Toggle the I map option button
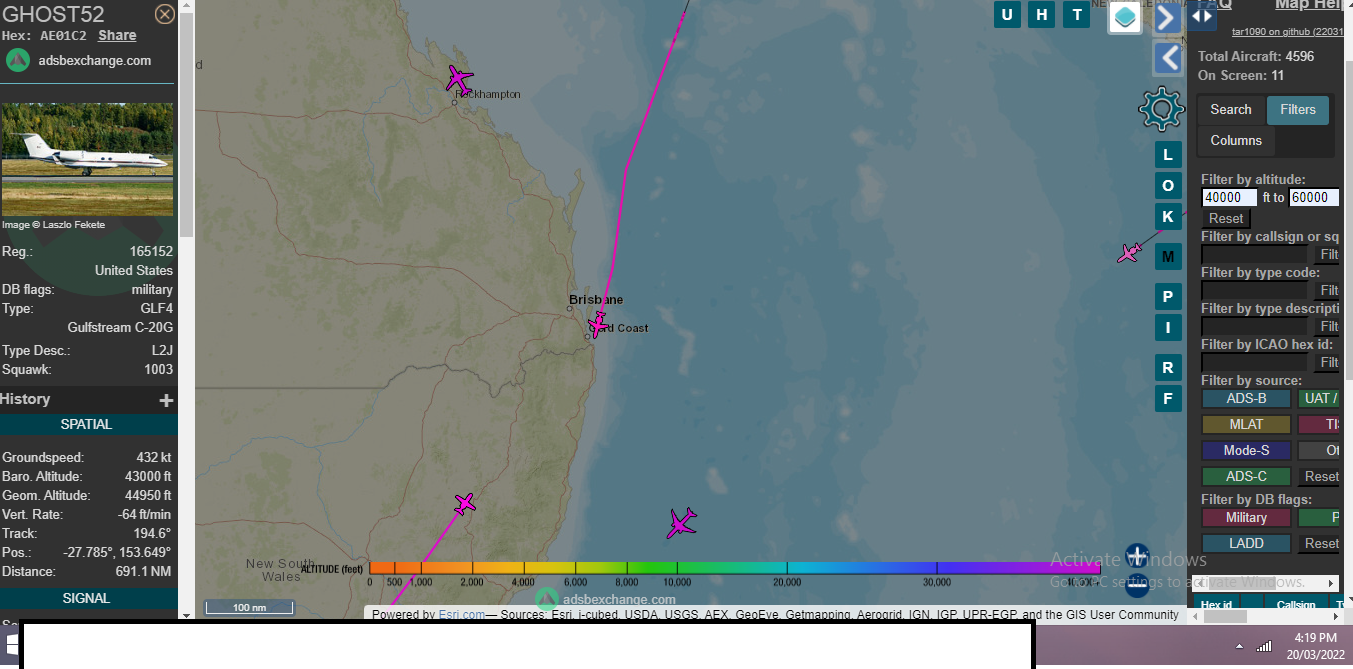Viewport: 1353px width, 669px height. tap(1167, 327)
